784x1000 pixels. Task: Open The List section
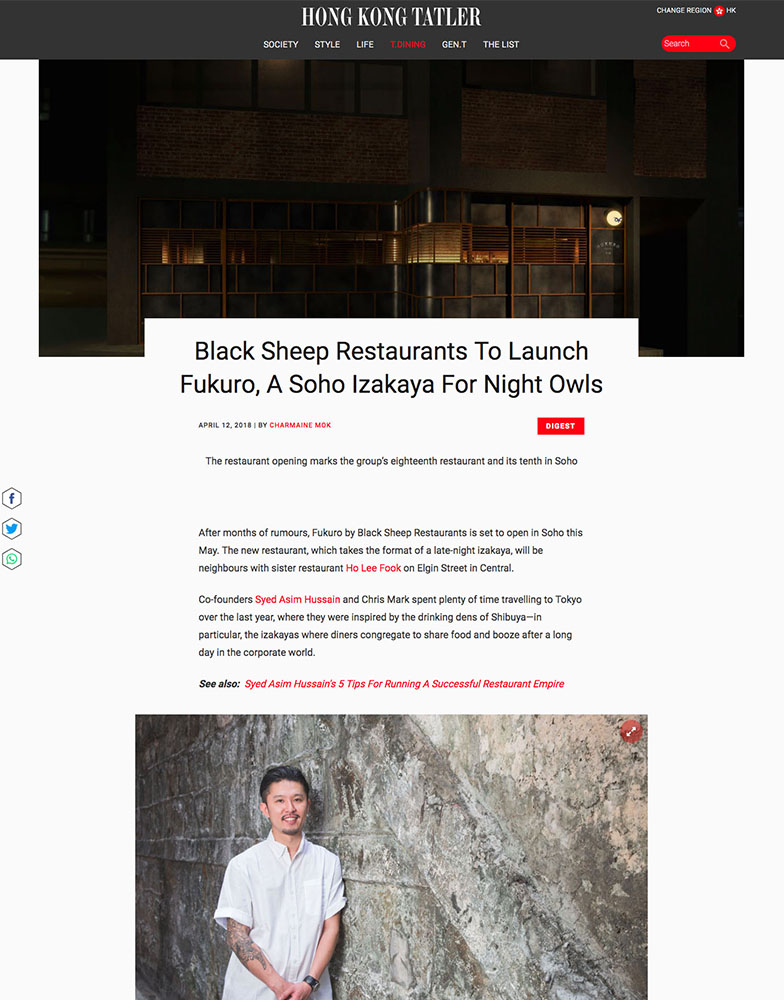pos(501,45)
